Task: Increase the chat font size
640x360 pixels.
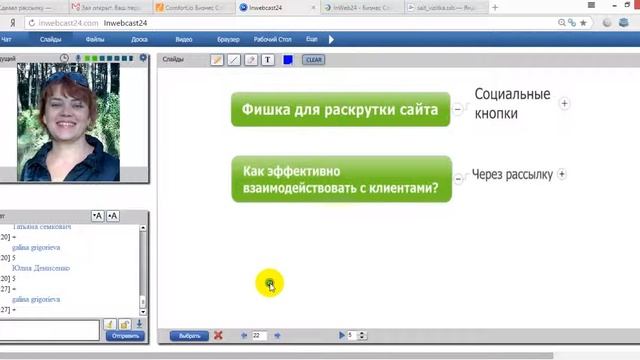Action: pos(113,216)
